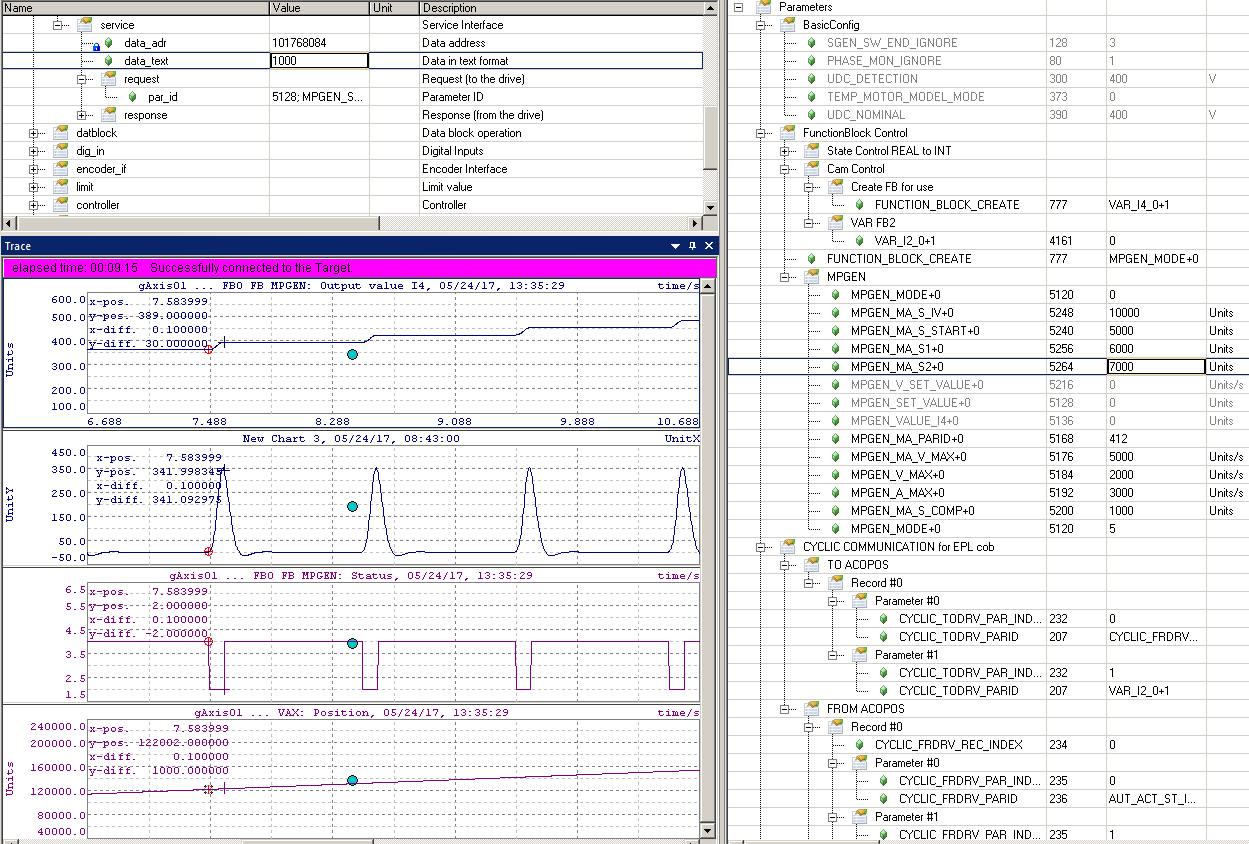Screen dimensions: 1249x844
Task: Click the par_id green parameter icon
Action: 132,97
